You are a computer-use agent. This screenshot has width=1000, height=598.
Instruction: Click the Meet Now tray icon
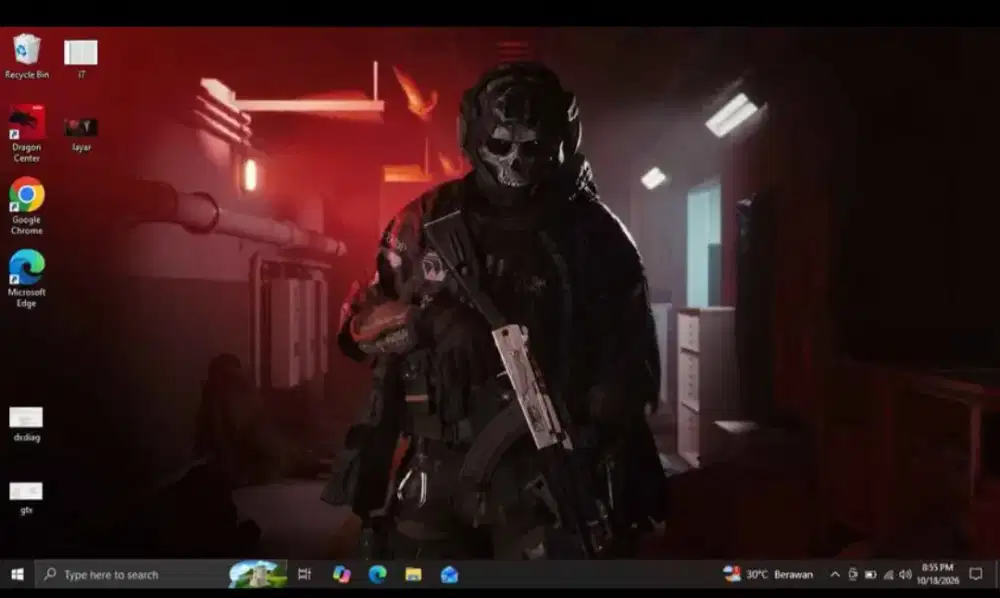tap(853, 574)
